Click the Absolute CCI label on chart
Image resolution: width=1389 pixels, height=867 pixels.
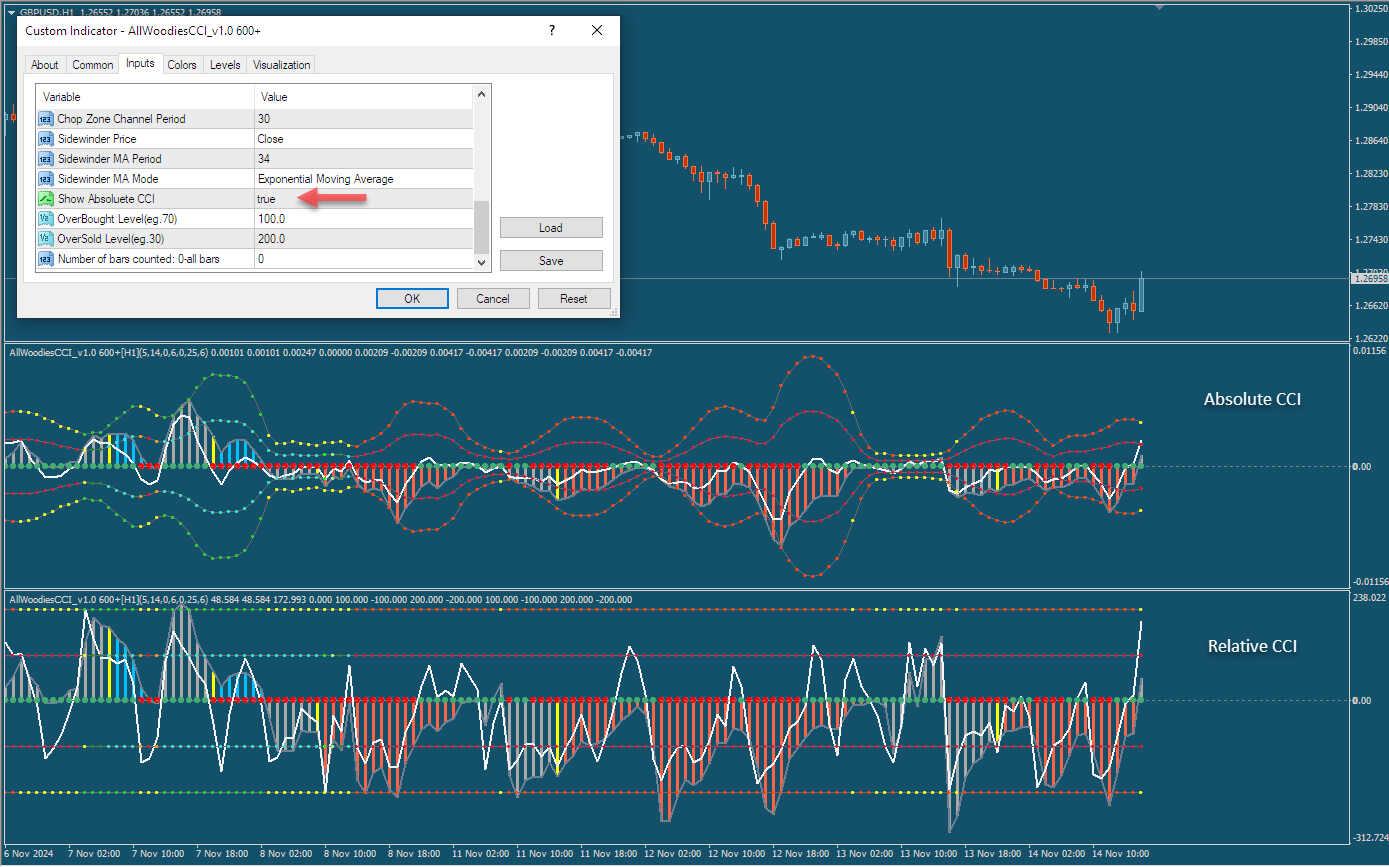click(x=1252, y=399)
